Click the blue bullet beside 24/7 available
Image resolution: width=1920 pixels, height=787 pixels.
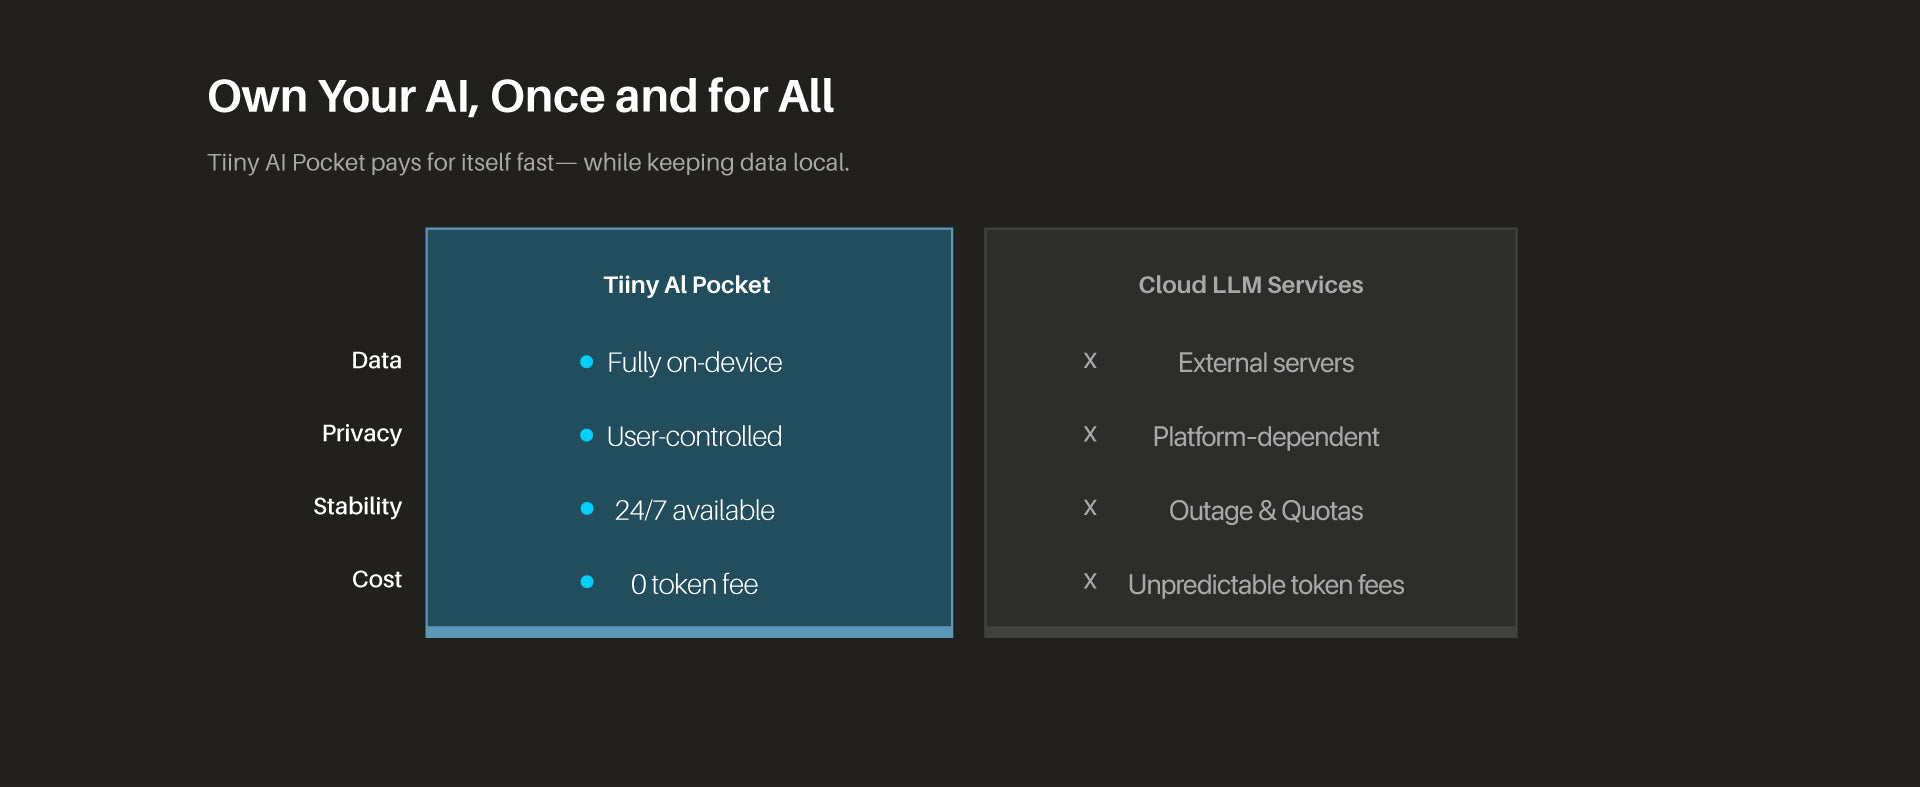587,509
